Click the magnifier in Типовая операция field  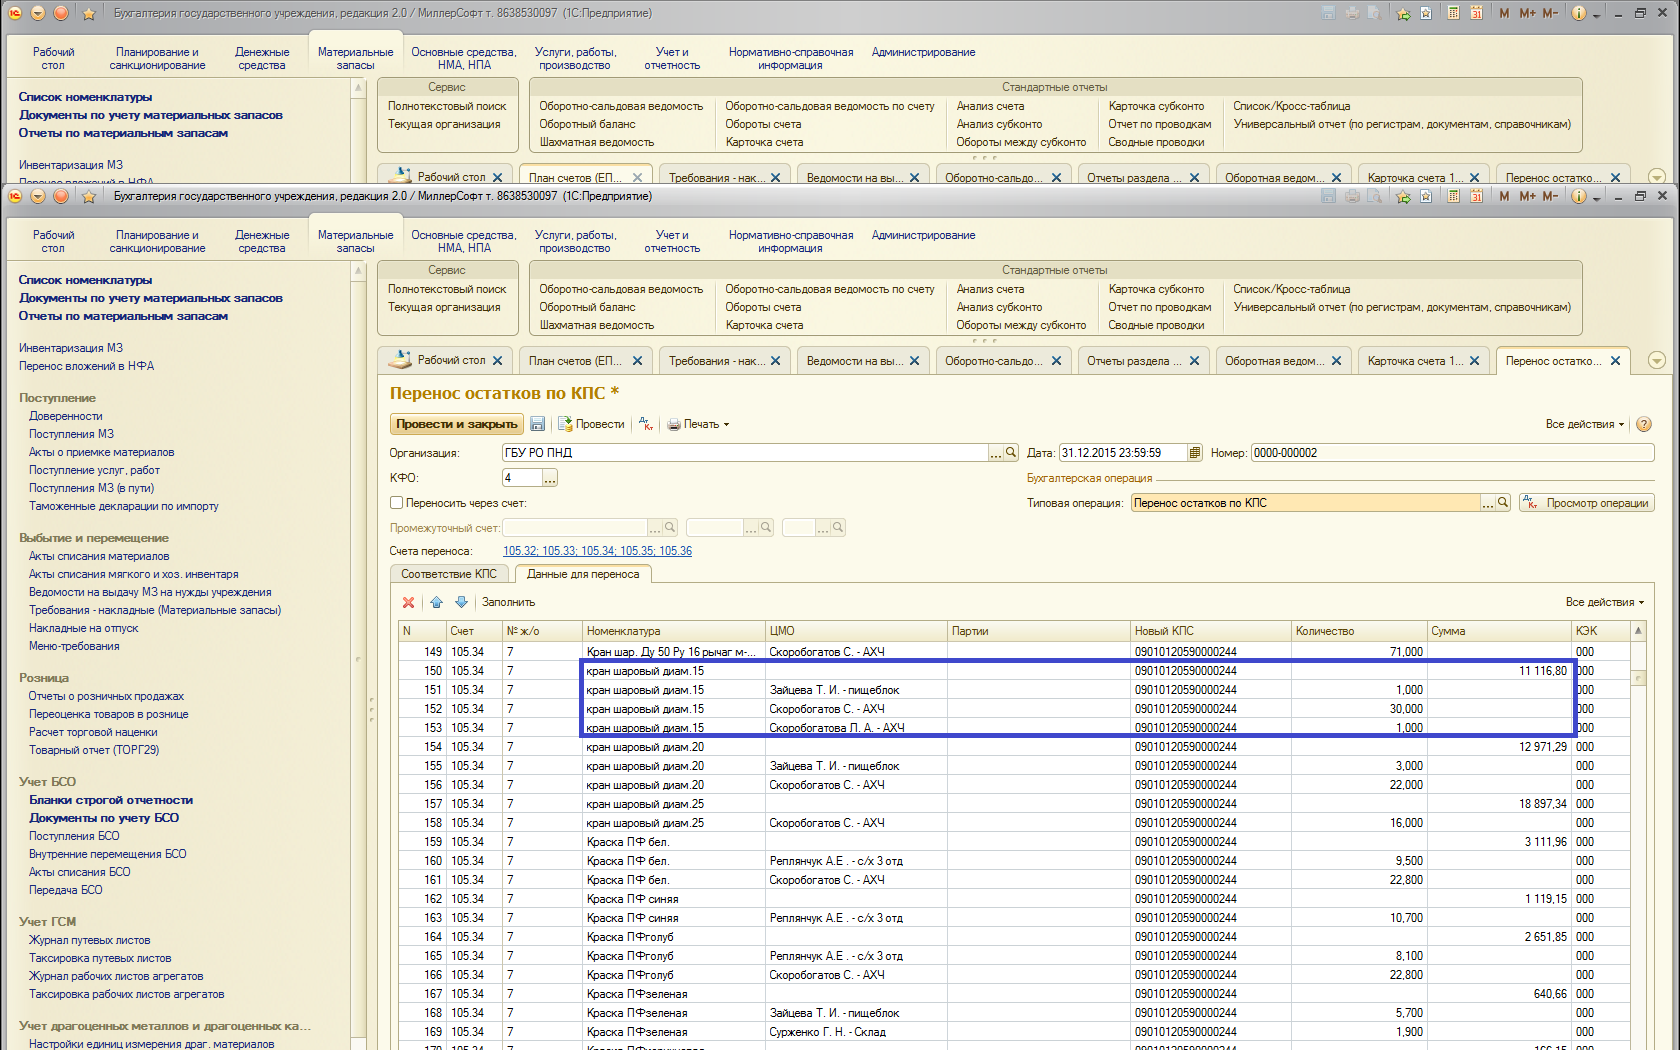point(1502,503)
